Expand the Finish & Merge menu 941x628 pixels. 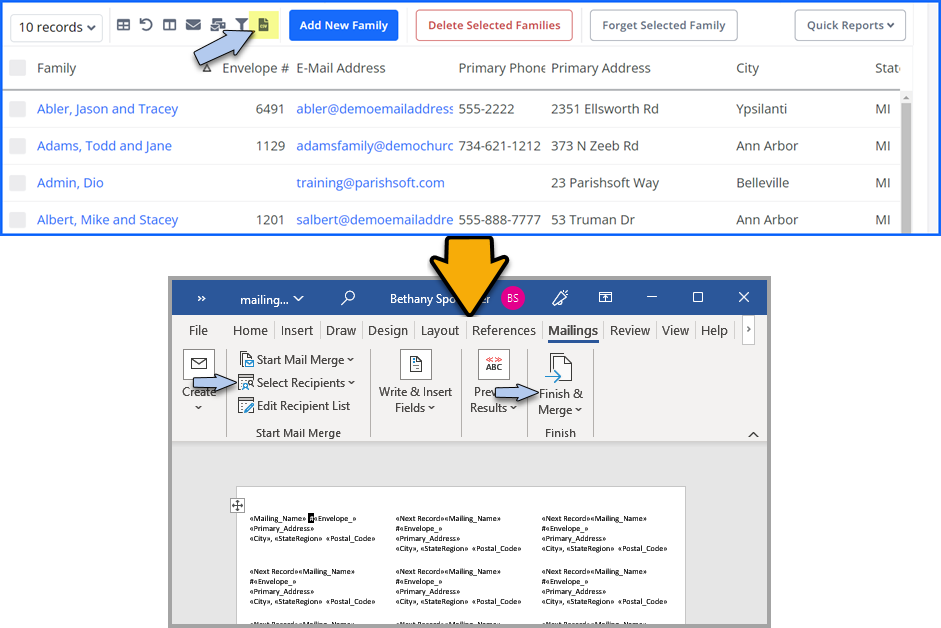click(579, 410)
